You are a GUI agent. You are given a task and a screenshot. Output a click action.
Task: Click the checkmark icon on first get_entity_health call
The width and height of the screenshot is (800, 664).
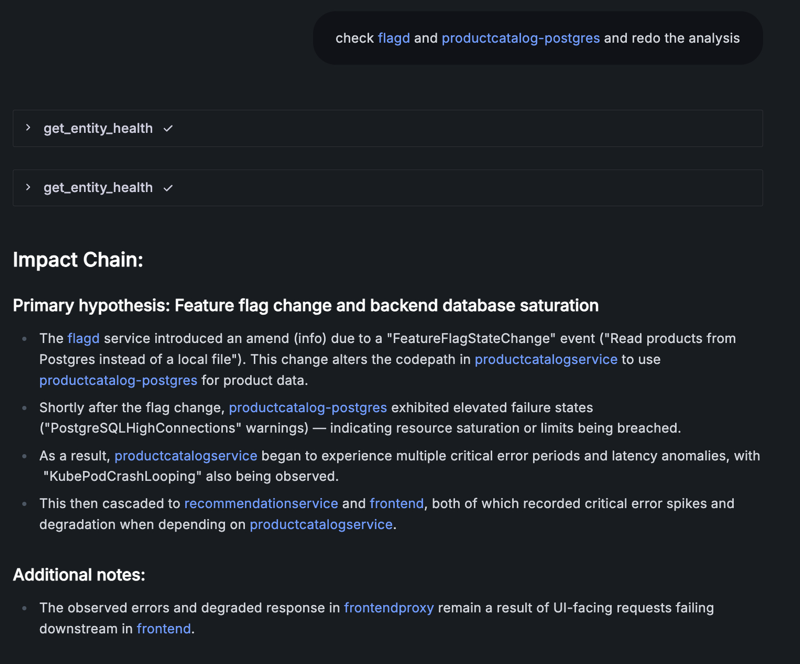(x=168, y=128)
